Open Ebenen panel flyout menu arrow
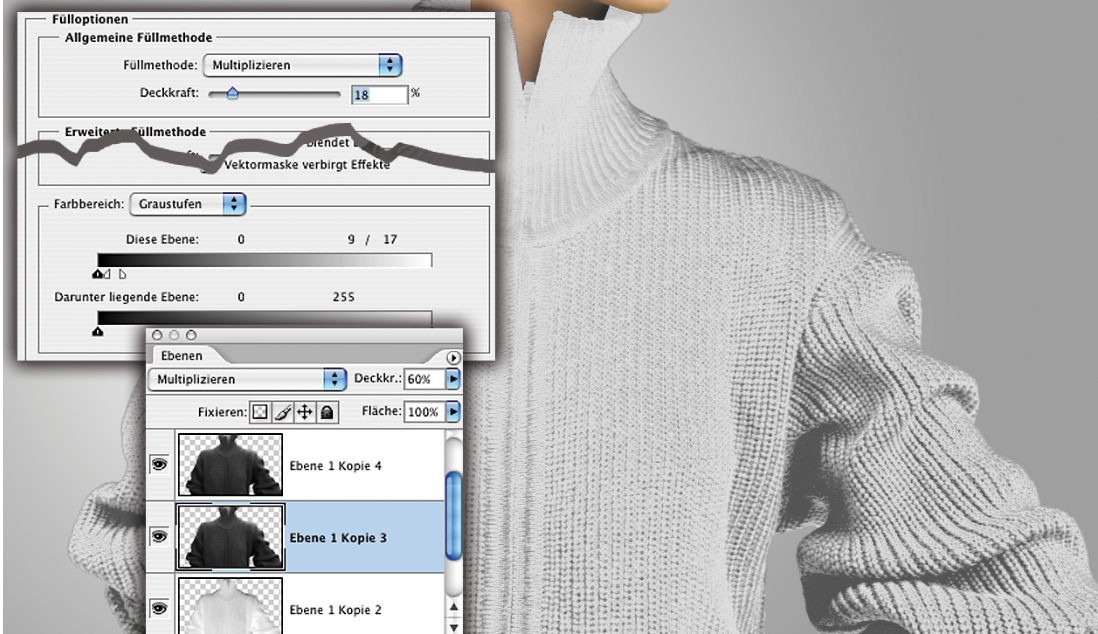The width and height of the screenshot is (1098, 634). [x=453, y=357]
